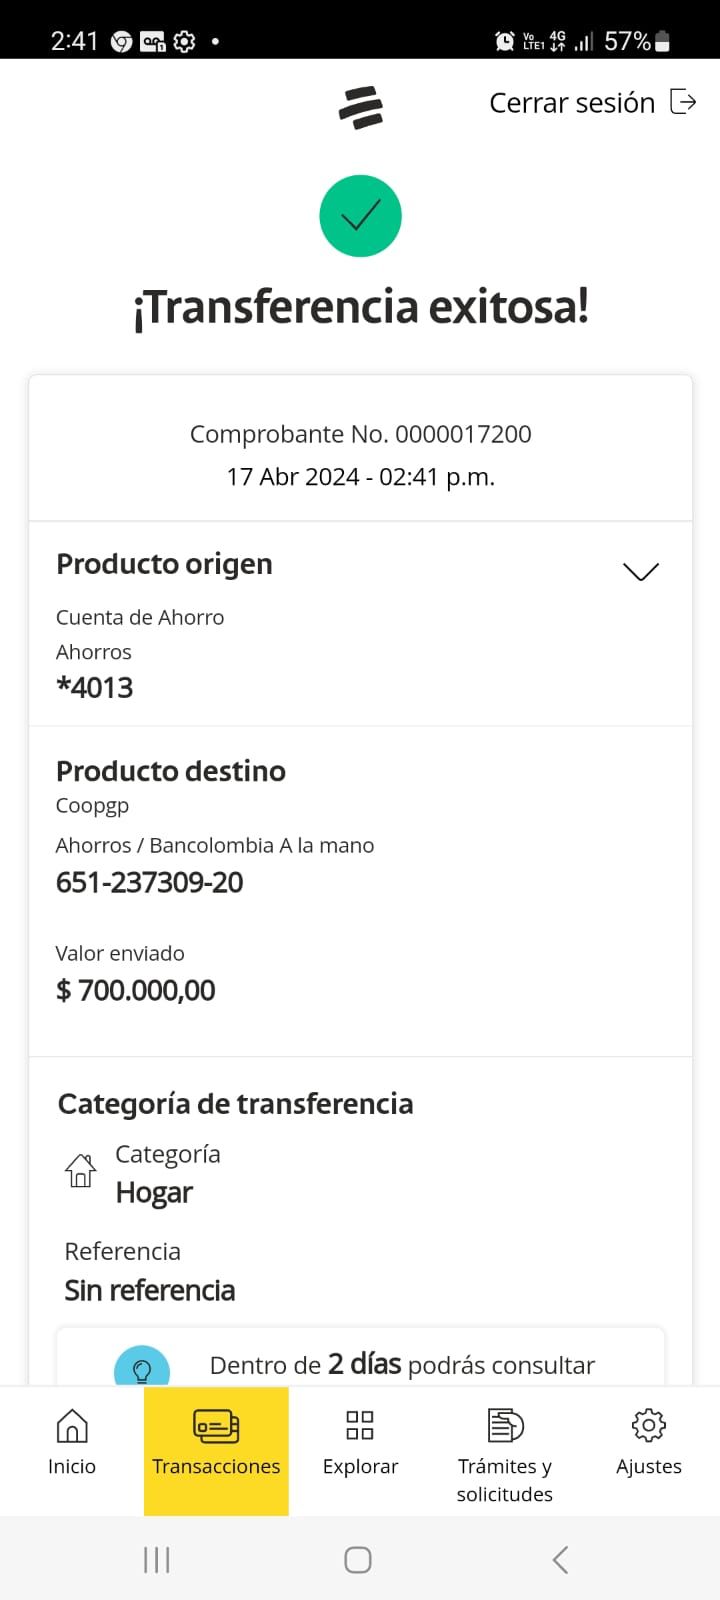Tap the Hogar category value
Image resolution: width=720 pixels, height=1600 pixels.
[154, 1192]
